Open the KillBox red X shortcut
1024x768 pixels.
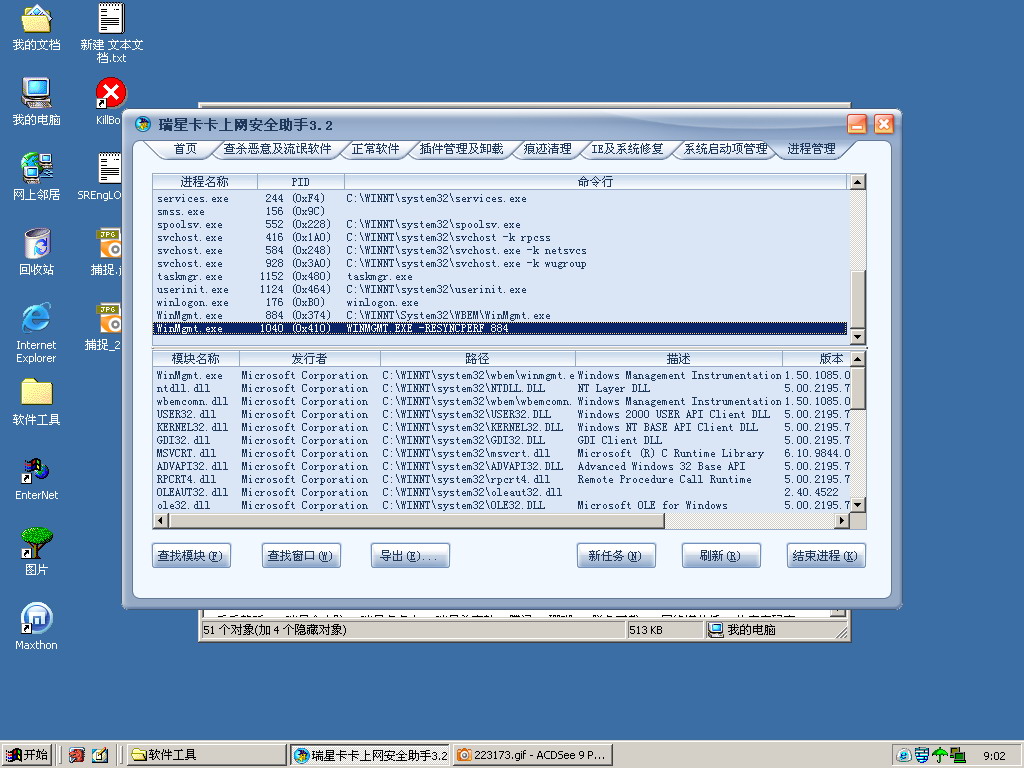click(110, 93)
